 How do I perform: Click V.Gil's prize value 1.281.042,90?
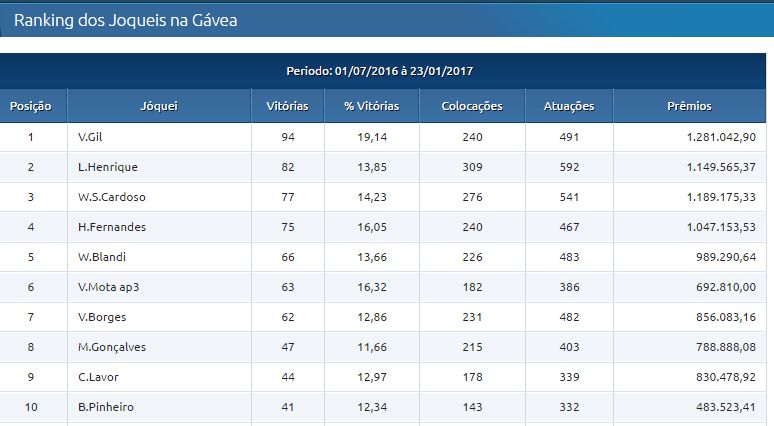coord(721,137)
